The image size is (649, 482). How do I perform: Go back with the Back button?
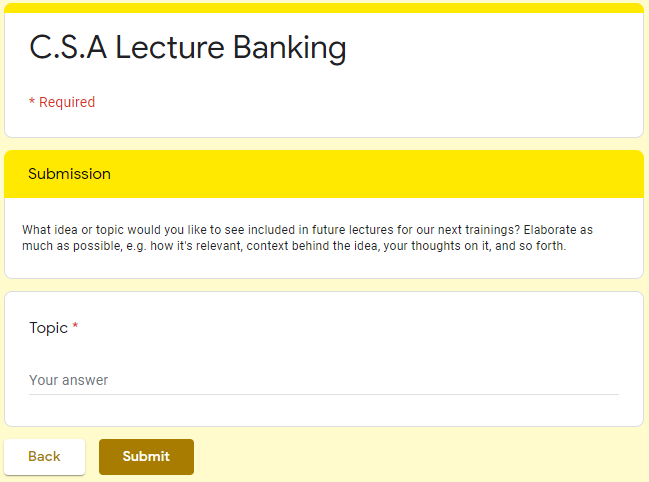(44, 457)
